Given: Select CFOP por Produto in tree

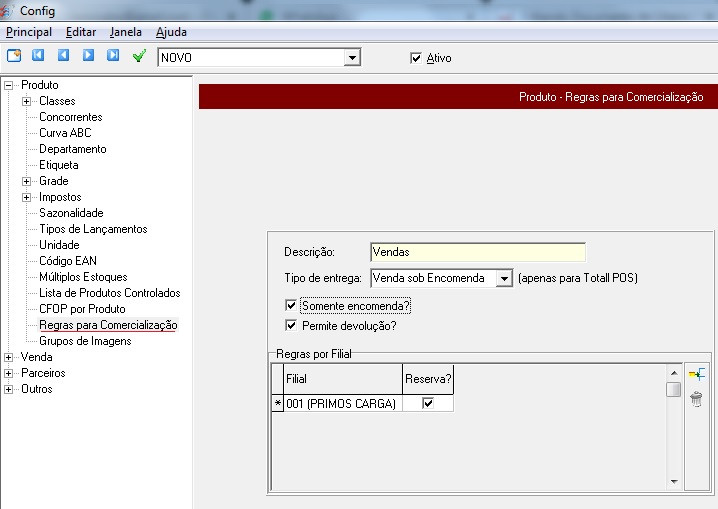Looking at the screenshot, I should tap(82, 309).
